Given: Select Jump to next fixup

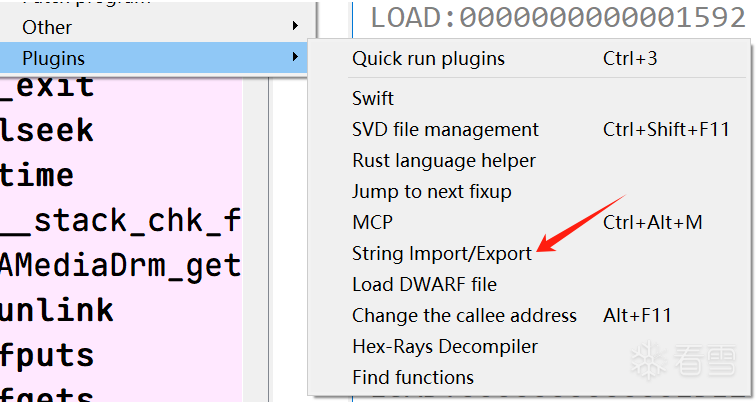Looking at the screenshot, I should 431,191.
